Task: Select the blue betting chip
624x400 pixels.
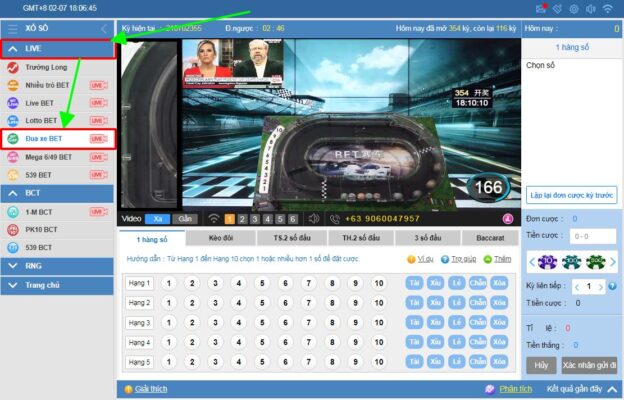Action: [547, 261]
